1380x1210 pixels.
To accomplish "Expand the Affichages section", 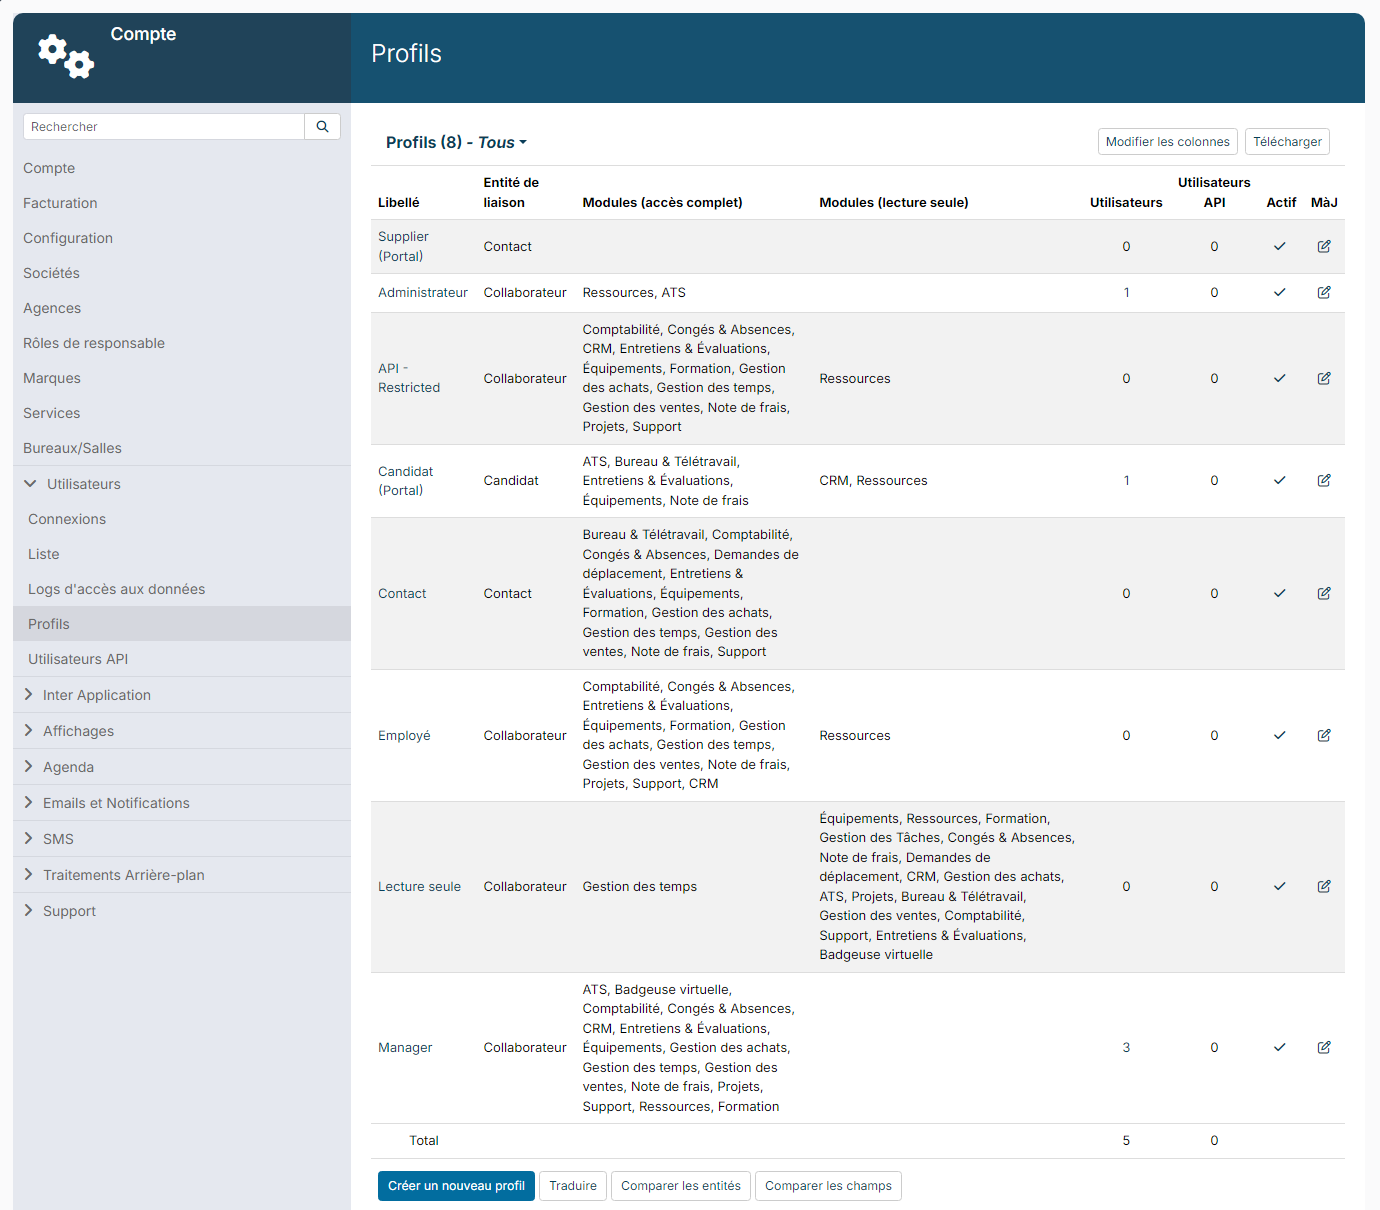I will tap(182, 731).
